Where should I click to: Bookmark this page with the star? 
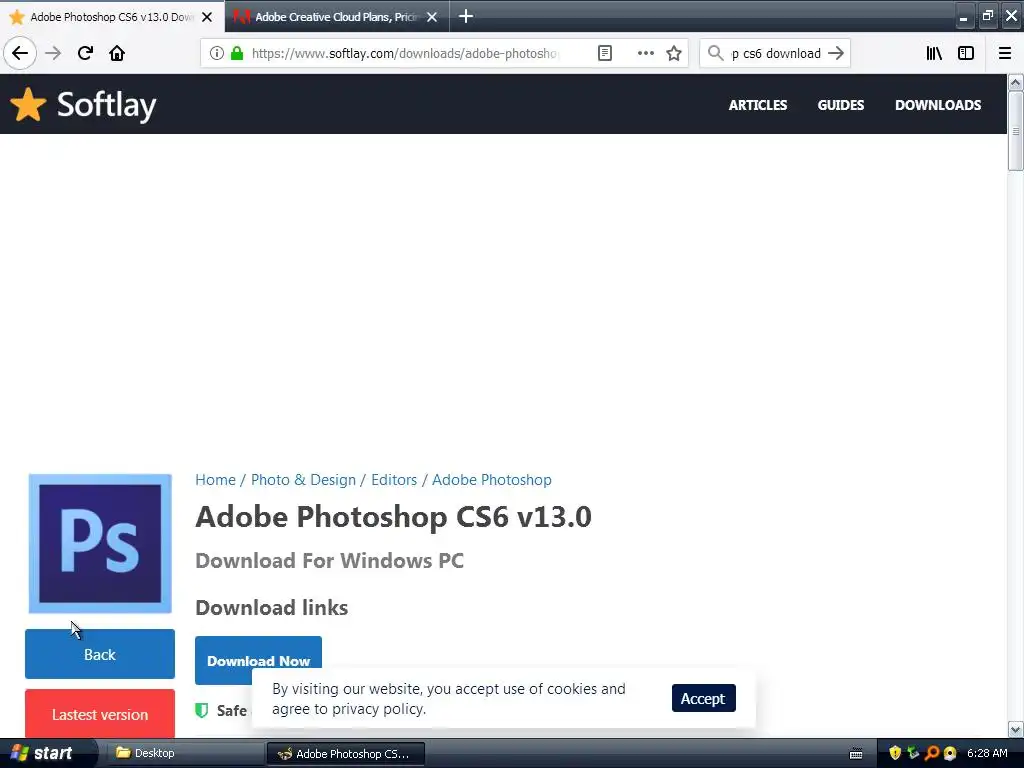[x=674, y=53]
